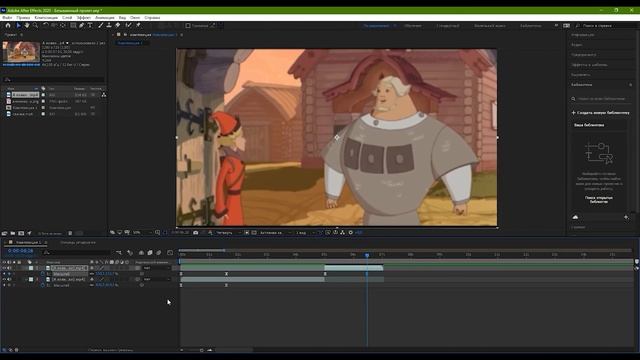Click the new composition icon in Project panel
The image size is (640, 360).
pos(21,233)
